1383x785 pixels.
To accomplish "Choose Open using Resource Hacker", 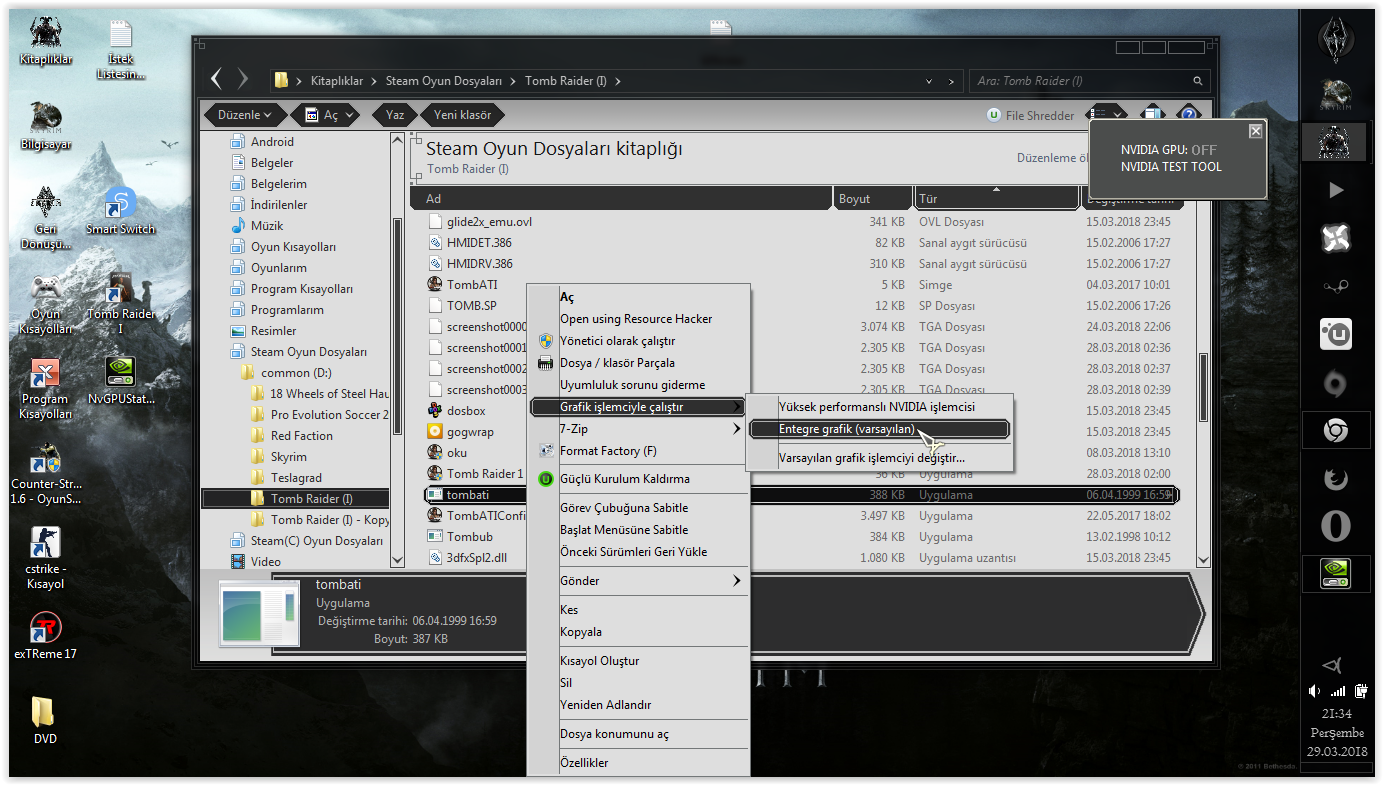I will [x=638, y=319].
